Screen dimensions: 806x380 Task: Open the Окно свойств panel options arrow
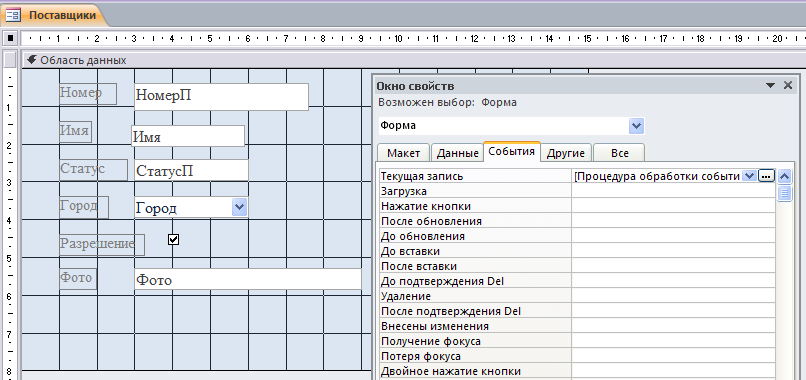771,86
